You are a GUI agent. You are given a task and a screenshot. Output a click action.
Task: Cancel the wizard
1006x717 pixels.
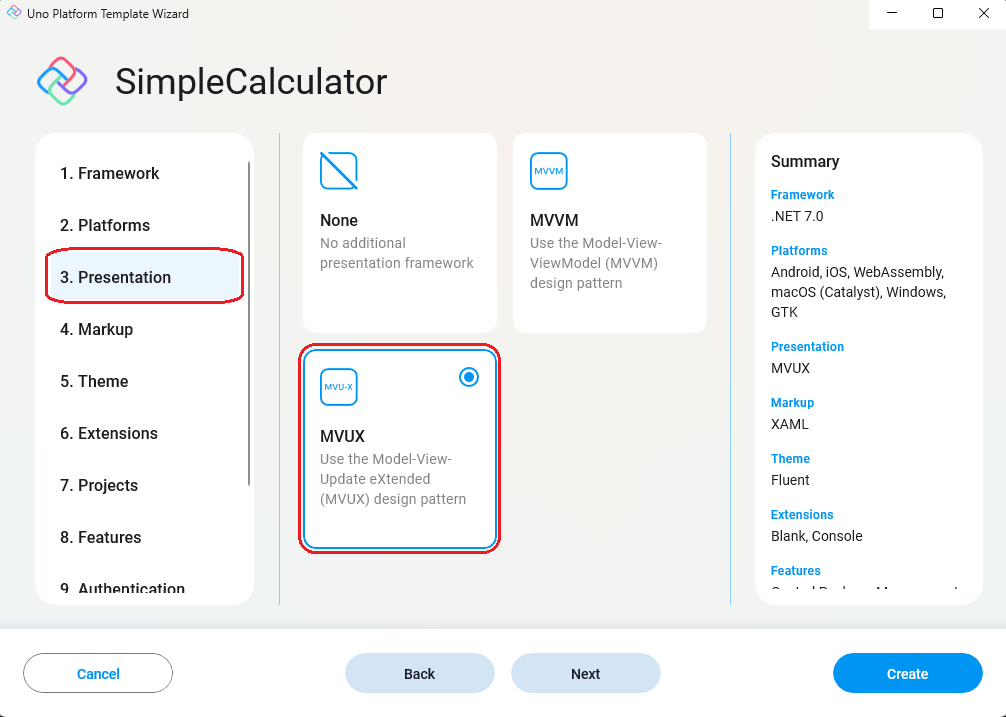click(x=97, y=673)
